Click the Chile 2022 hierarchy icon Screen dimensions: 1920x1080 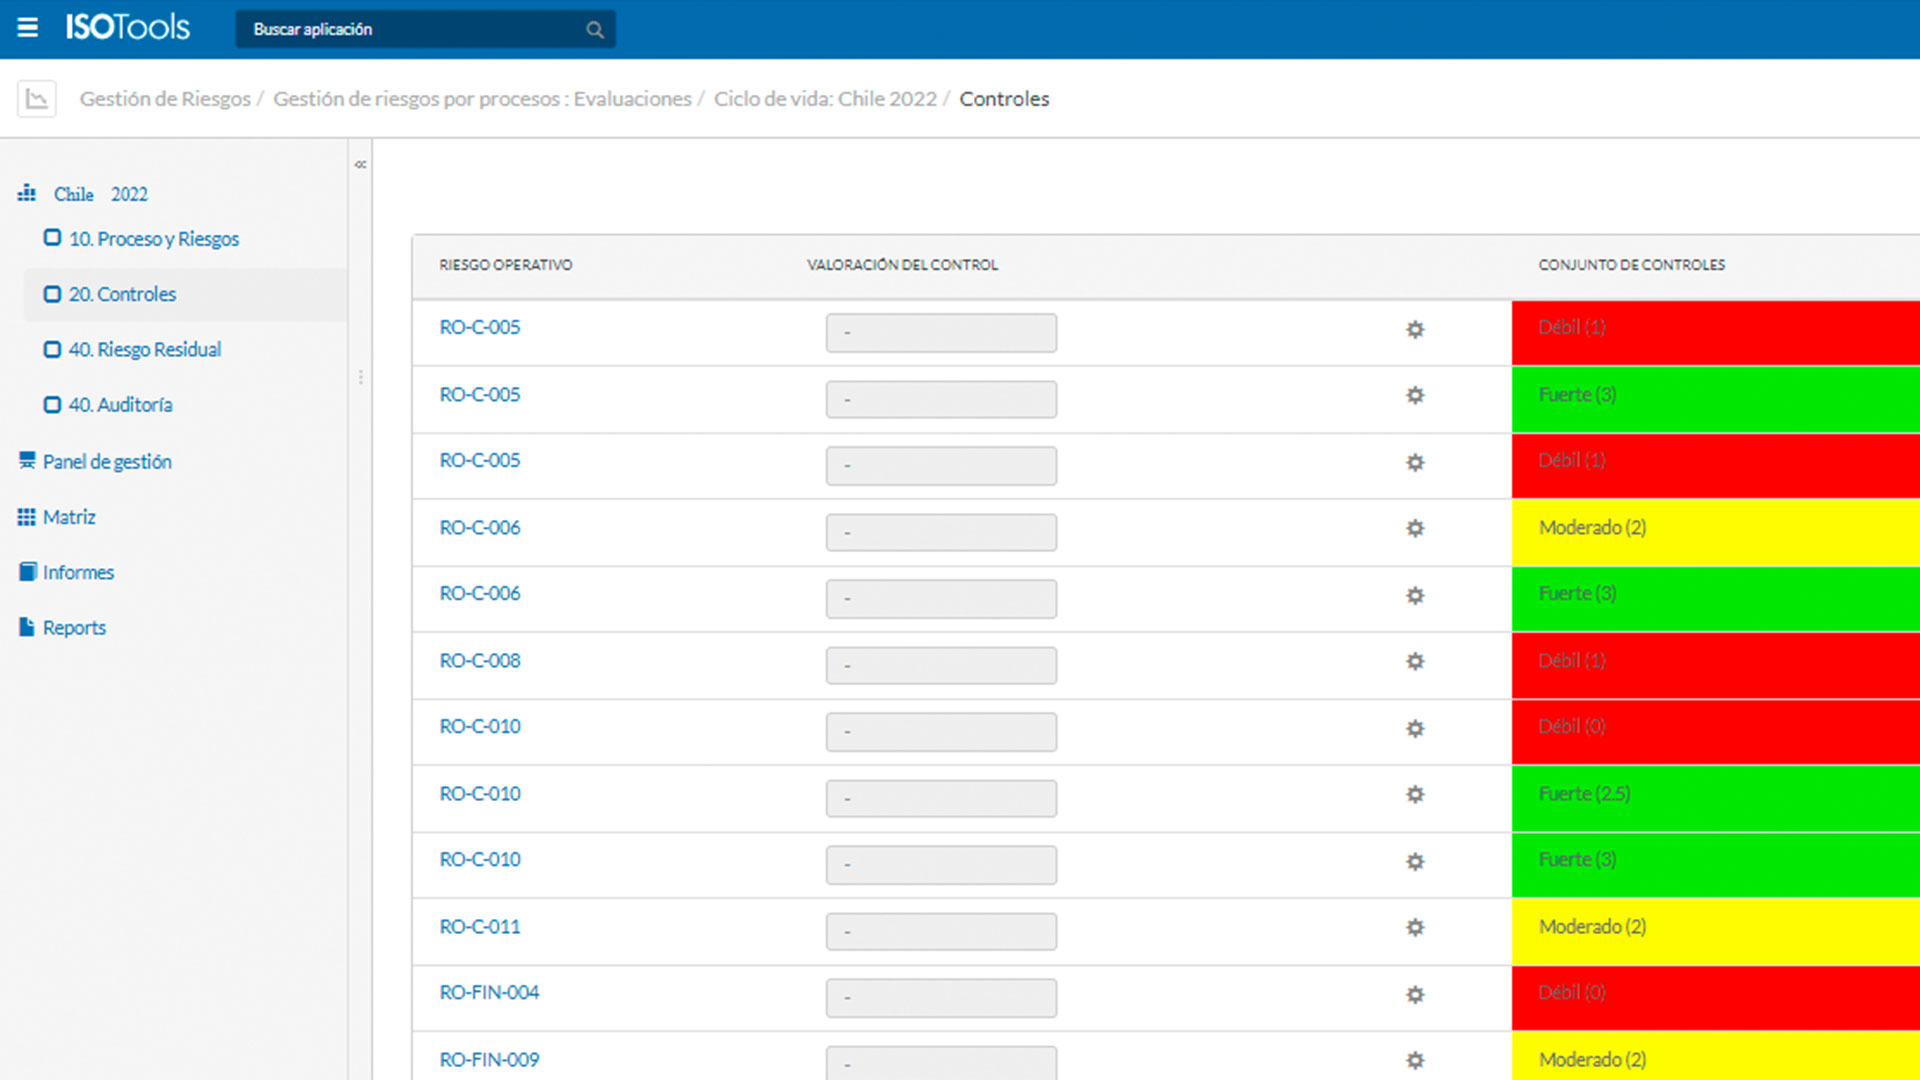[x=27, y=193]
